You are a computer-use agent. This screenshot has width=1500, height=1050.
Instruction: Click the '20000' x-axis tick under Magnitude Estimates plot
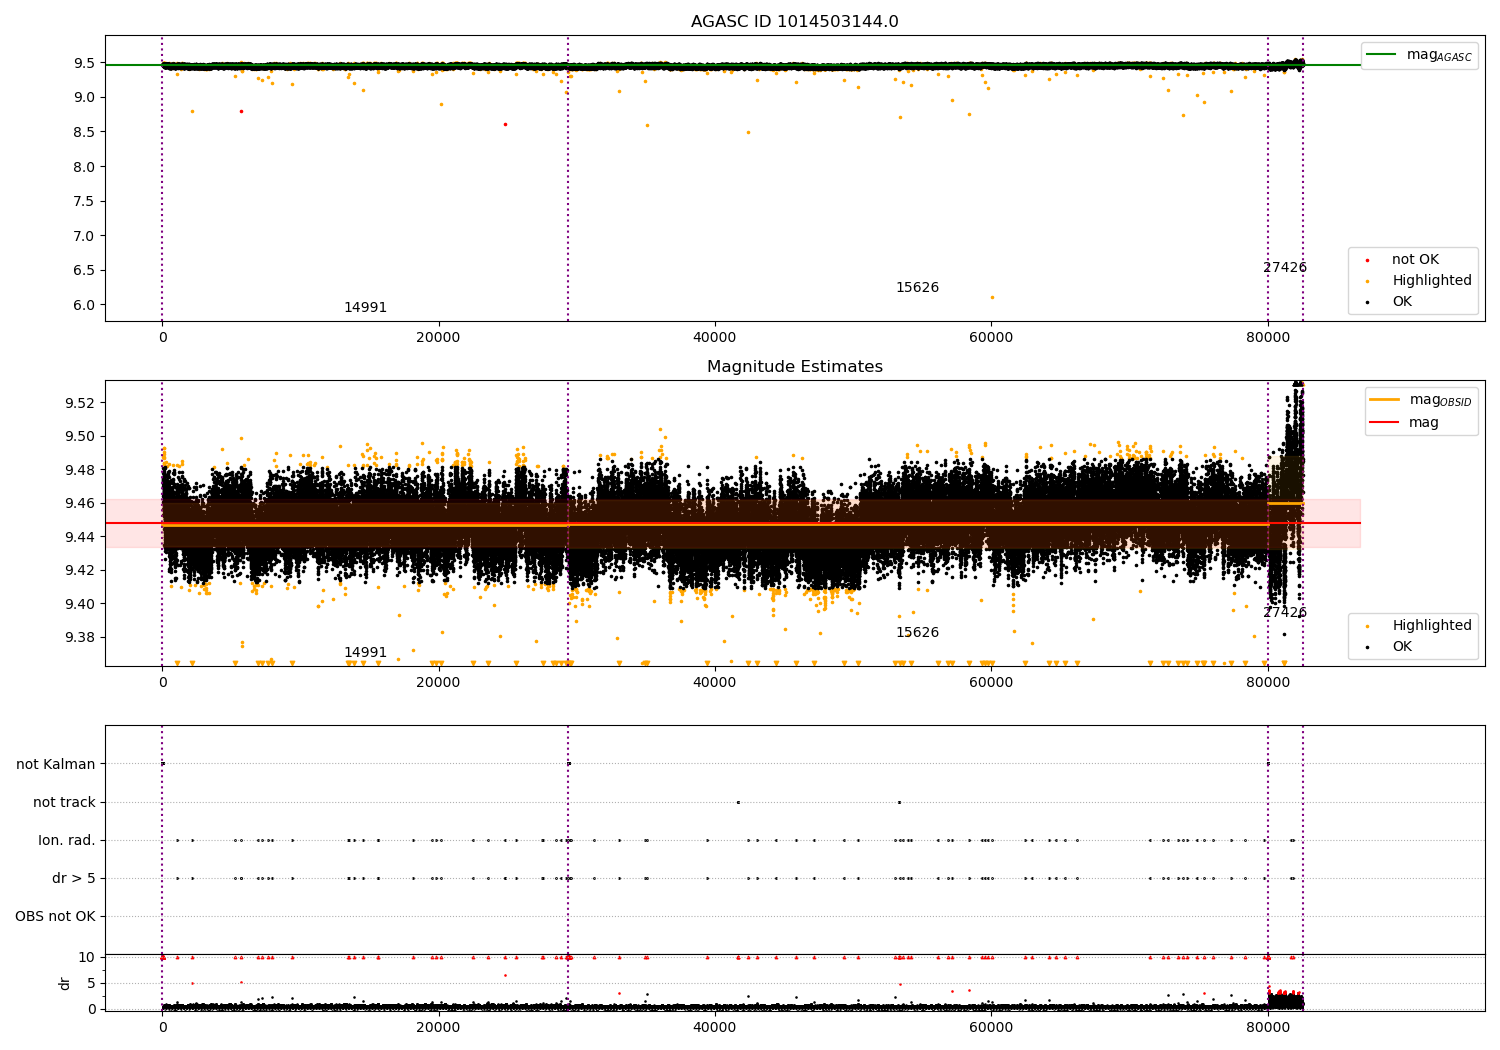tap(438, 683)
